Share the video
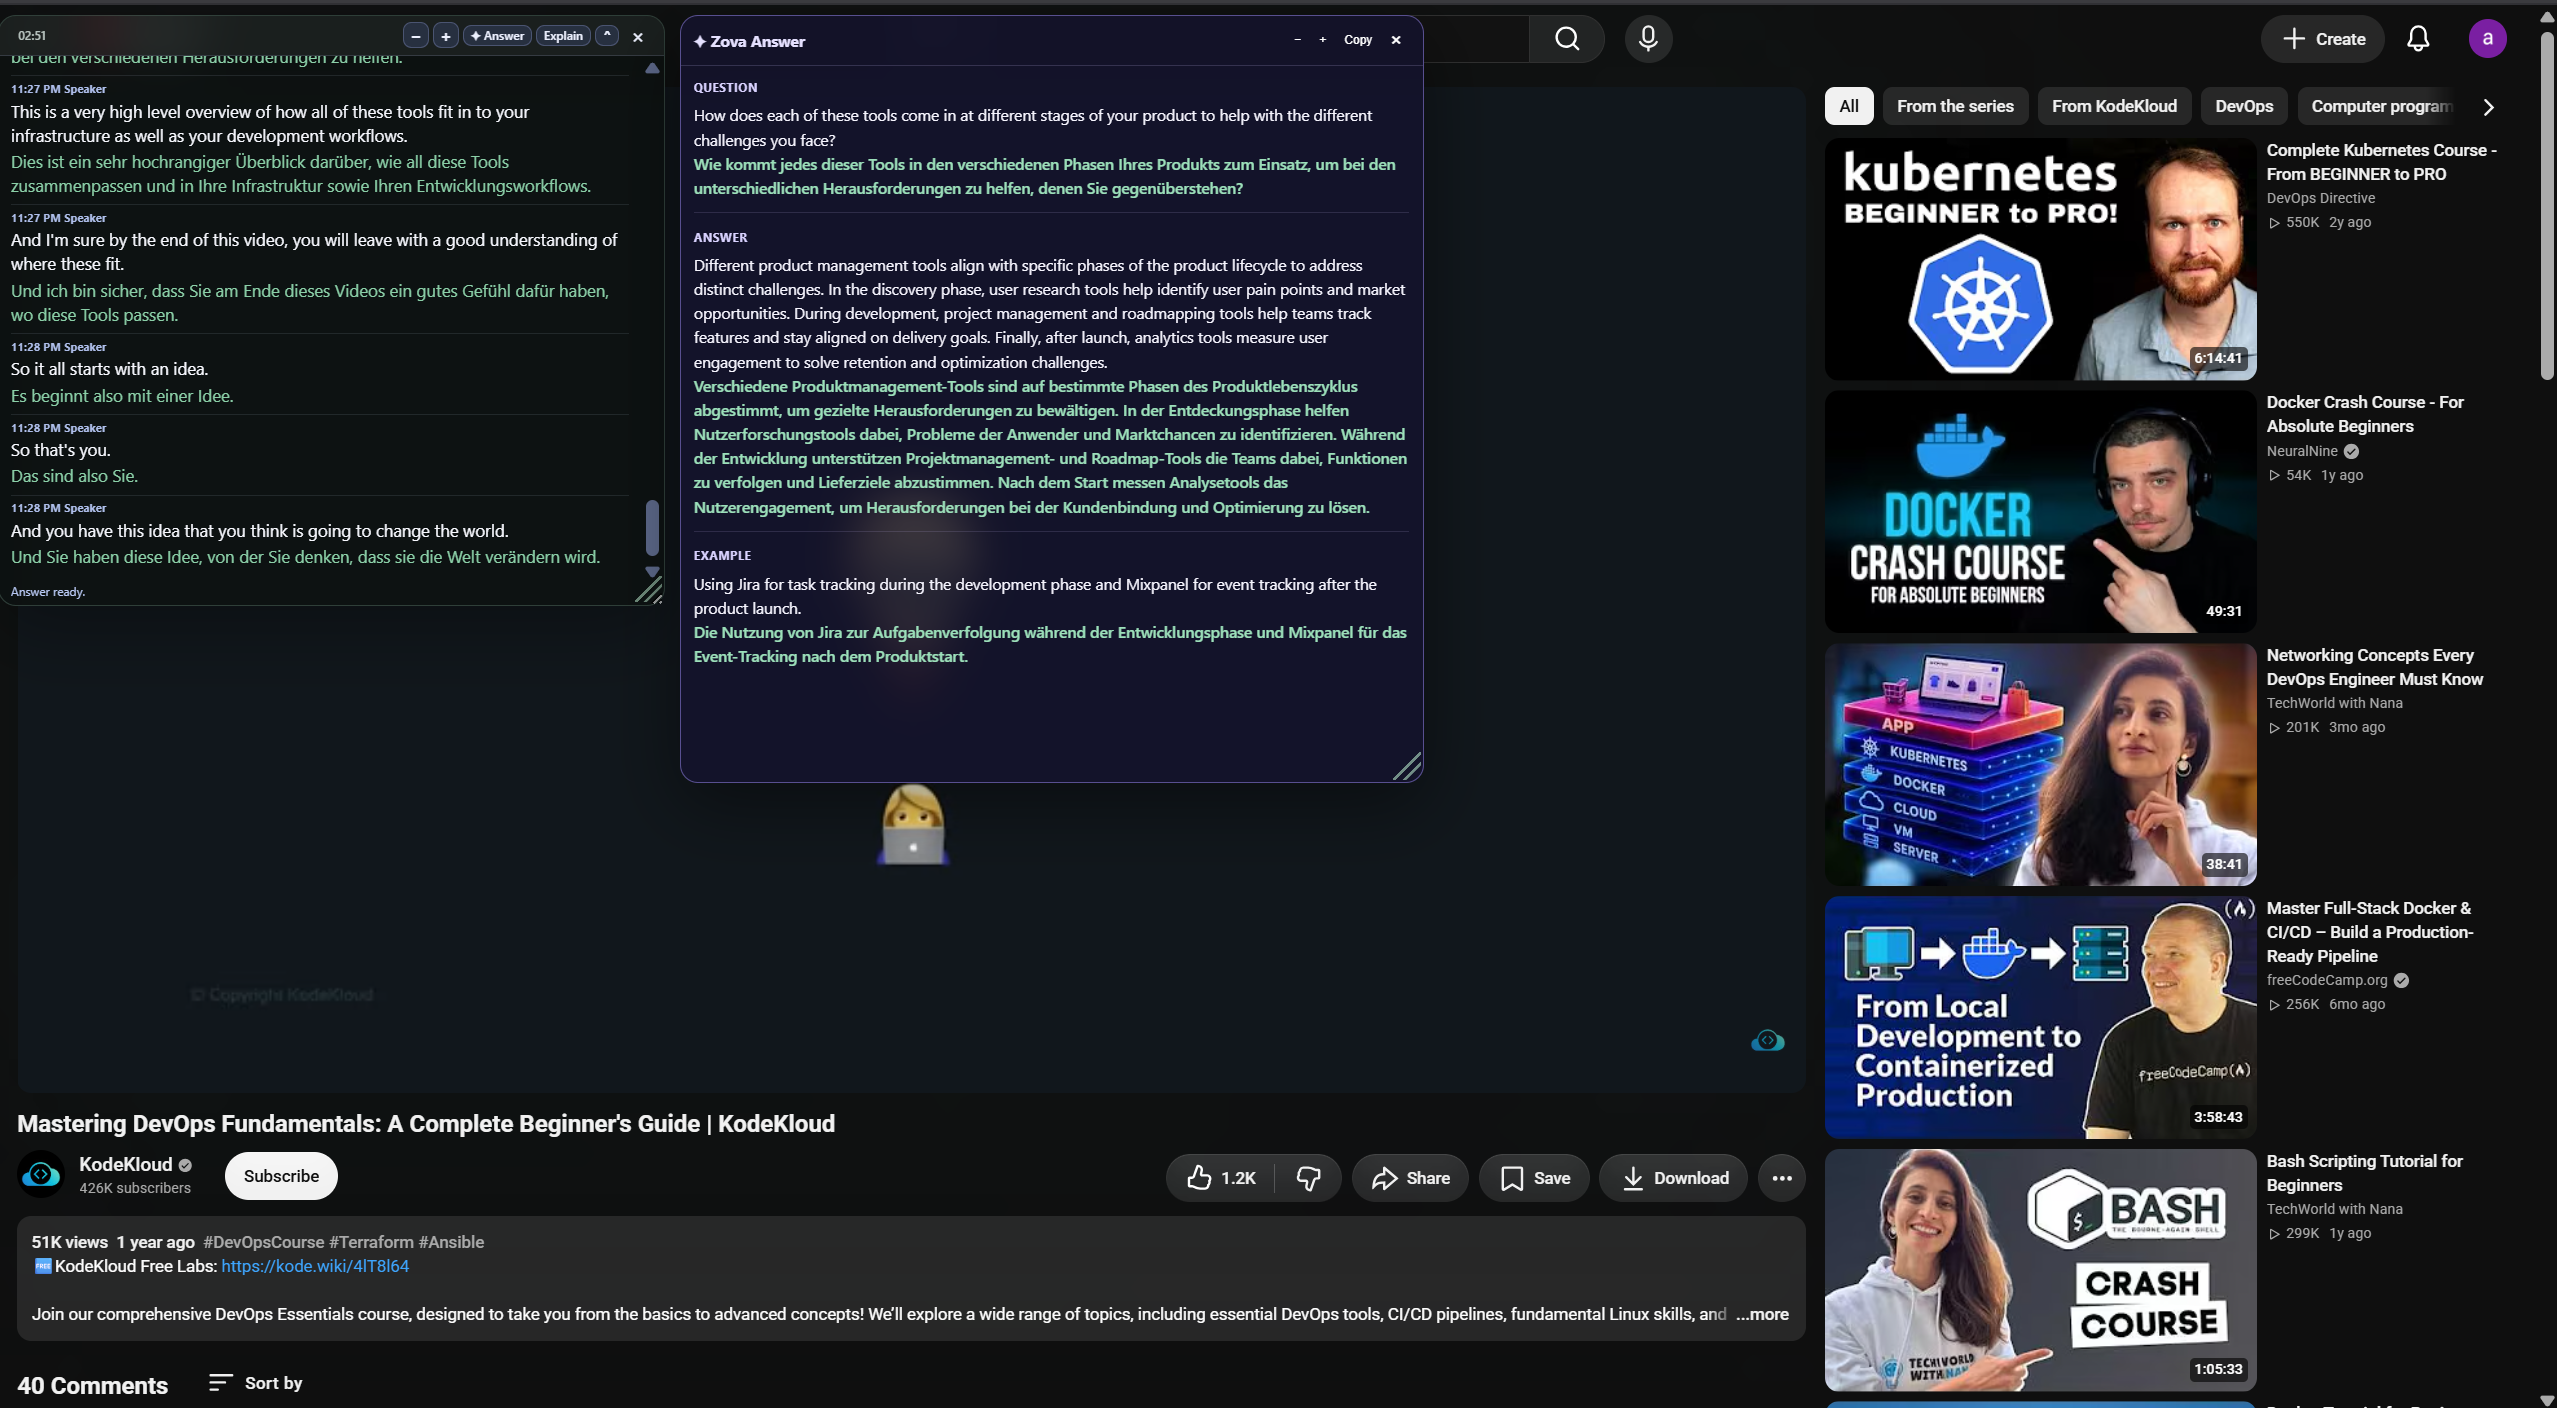This screenshot has height=1408, width=2557. coord(1410,1178)
